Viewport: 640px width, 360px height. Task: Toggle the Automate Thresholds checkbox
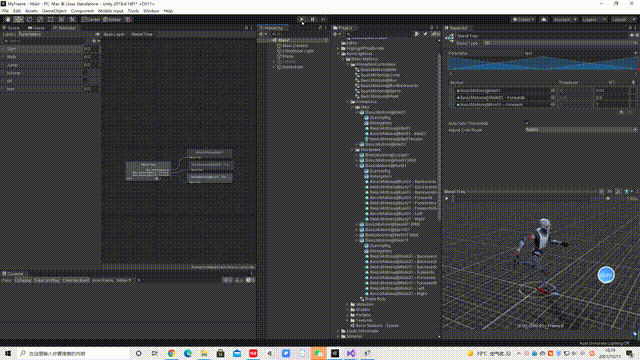(x=527, y=123)
